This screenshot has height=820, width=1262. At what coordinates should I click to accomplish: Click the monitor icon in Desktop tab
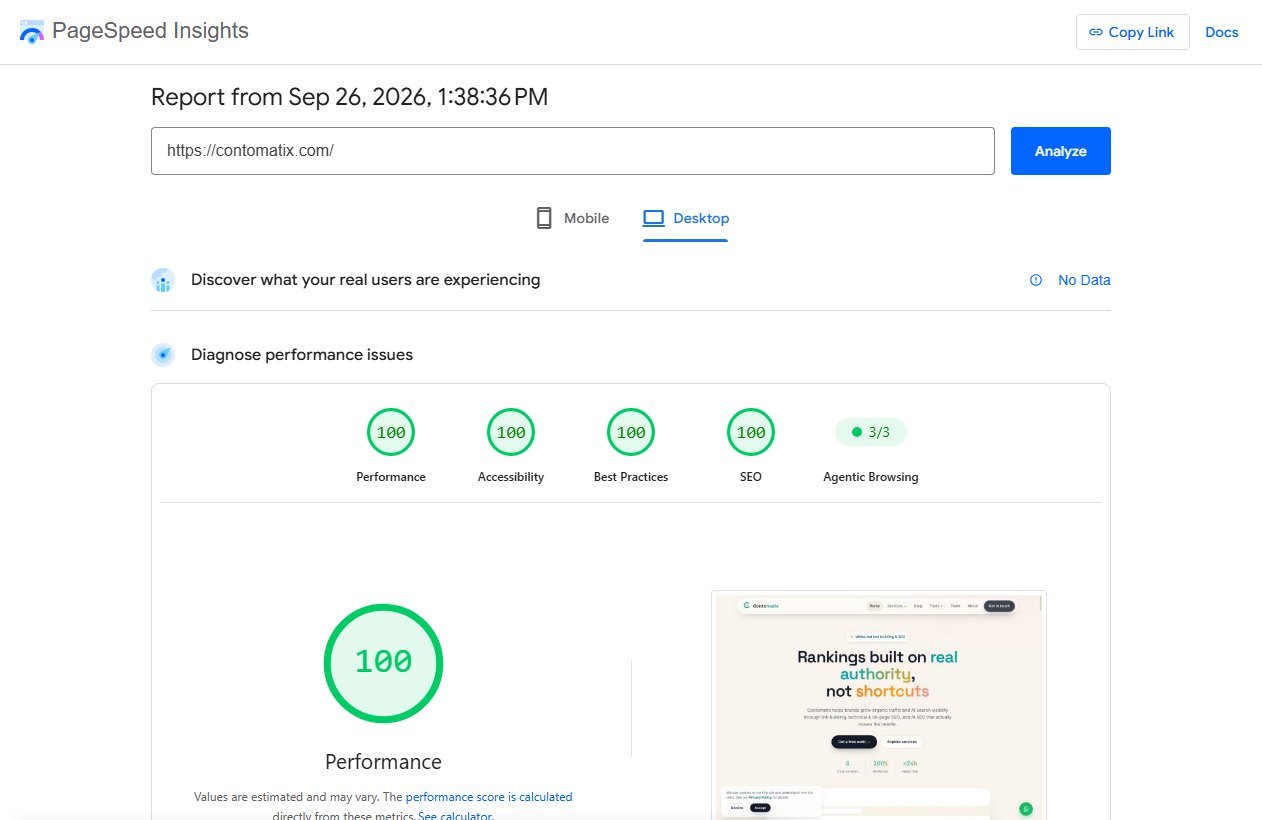click(654, 218)
